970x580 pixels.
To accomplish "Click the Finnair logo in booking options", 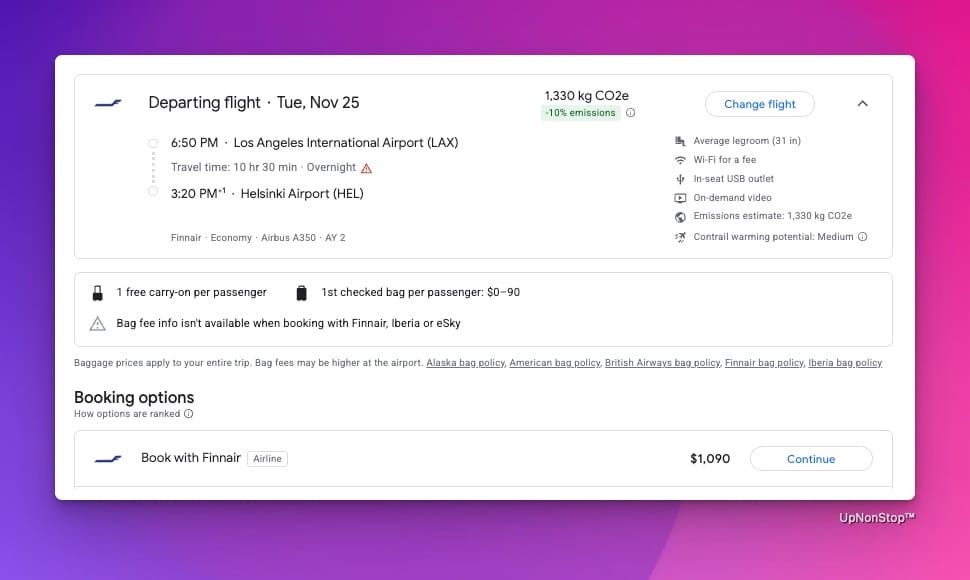I will (x=108, y=459).
